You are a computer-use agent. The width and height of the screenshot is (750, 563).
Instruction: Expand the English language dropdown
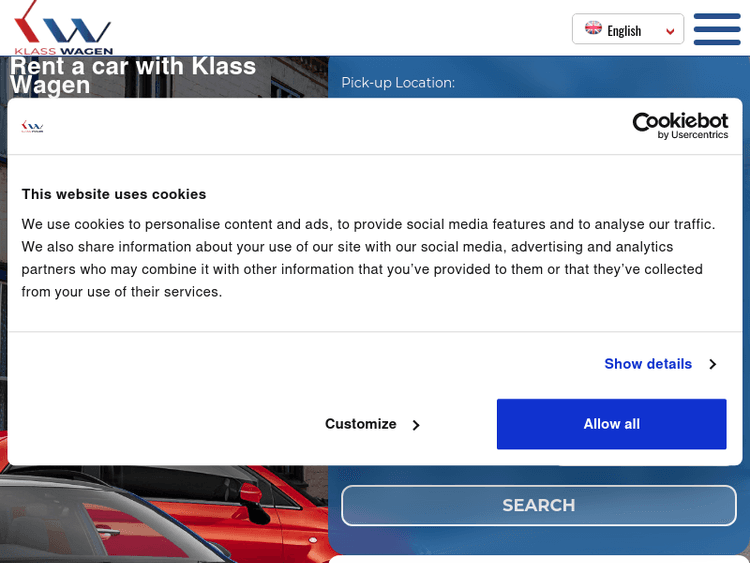tap(627, 30)
